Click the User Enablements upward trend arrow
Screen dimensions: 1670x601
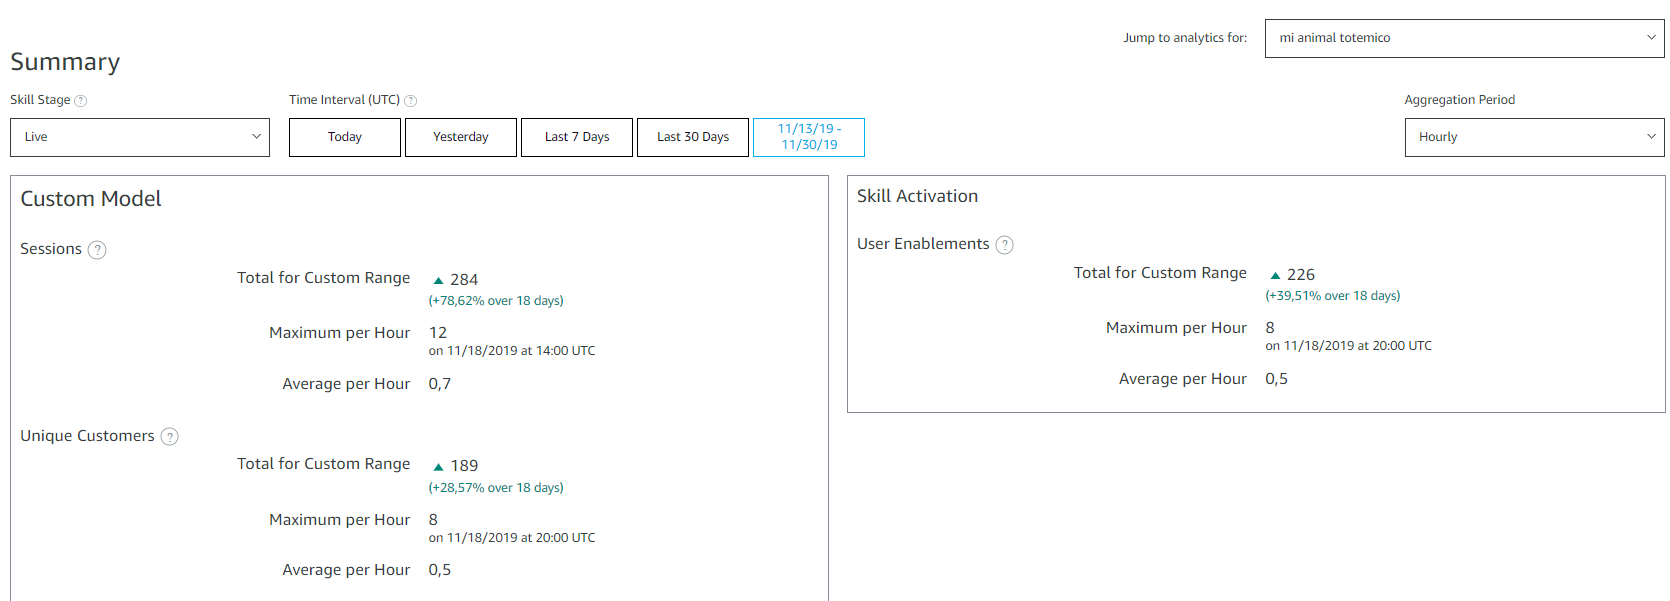(x=1275, y=276)
